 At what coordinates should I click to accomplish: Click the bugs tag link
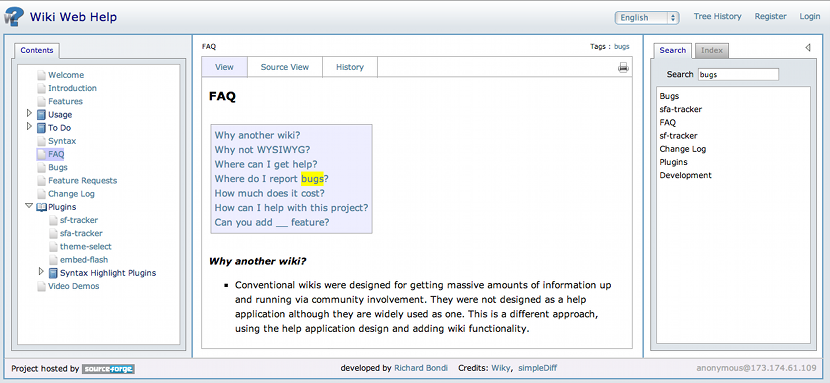622,47
